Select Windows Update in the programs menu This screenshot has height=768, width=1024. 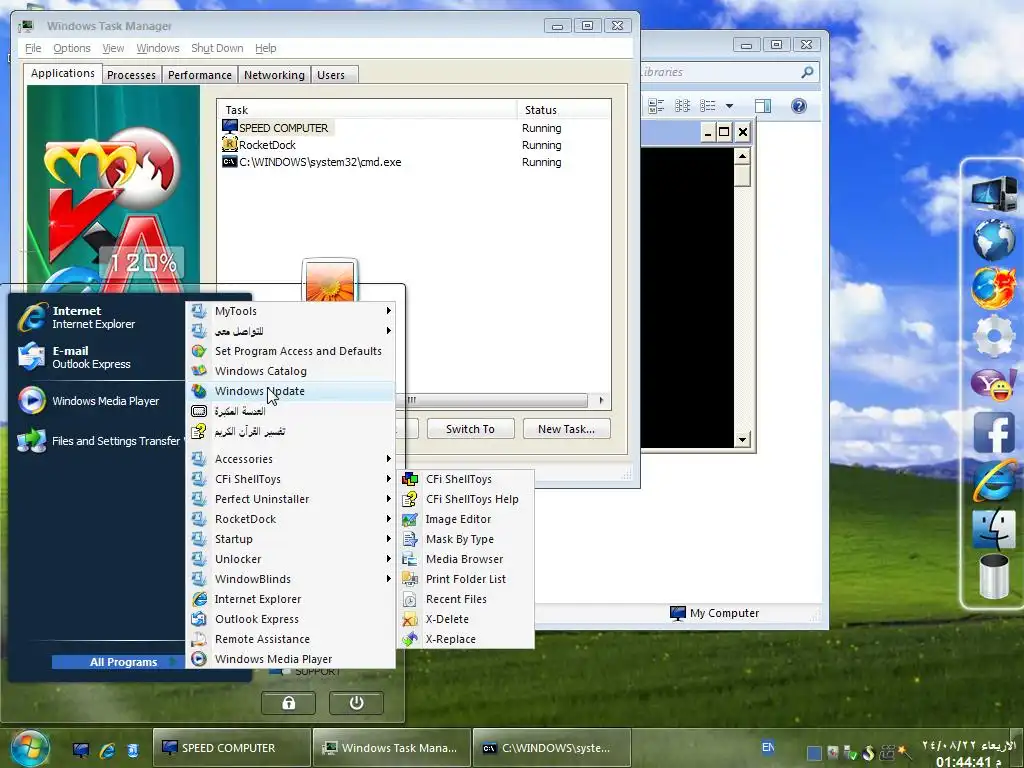(x=291, y=391)
